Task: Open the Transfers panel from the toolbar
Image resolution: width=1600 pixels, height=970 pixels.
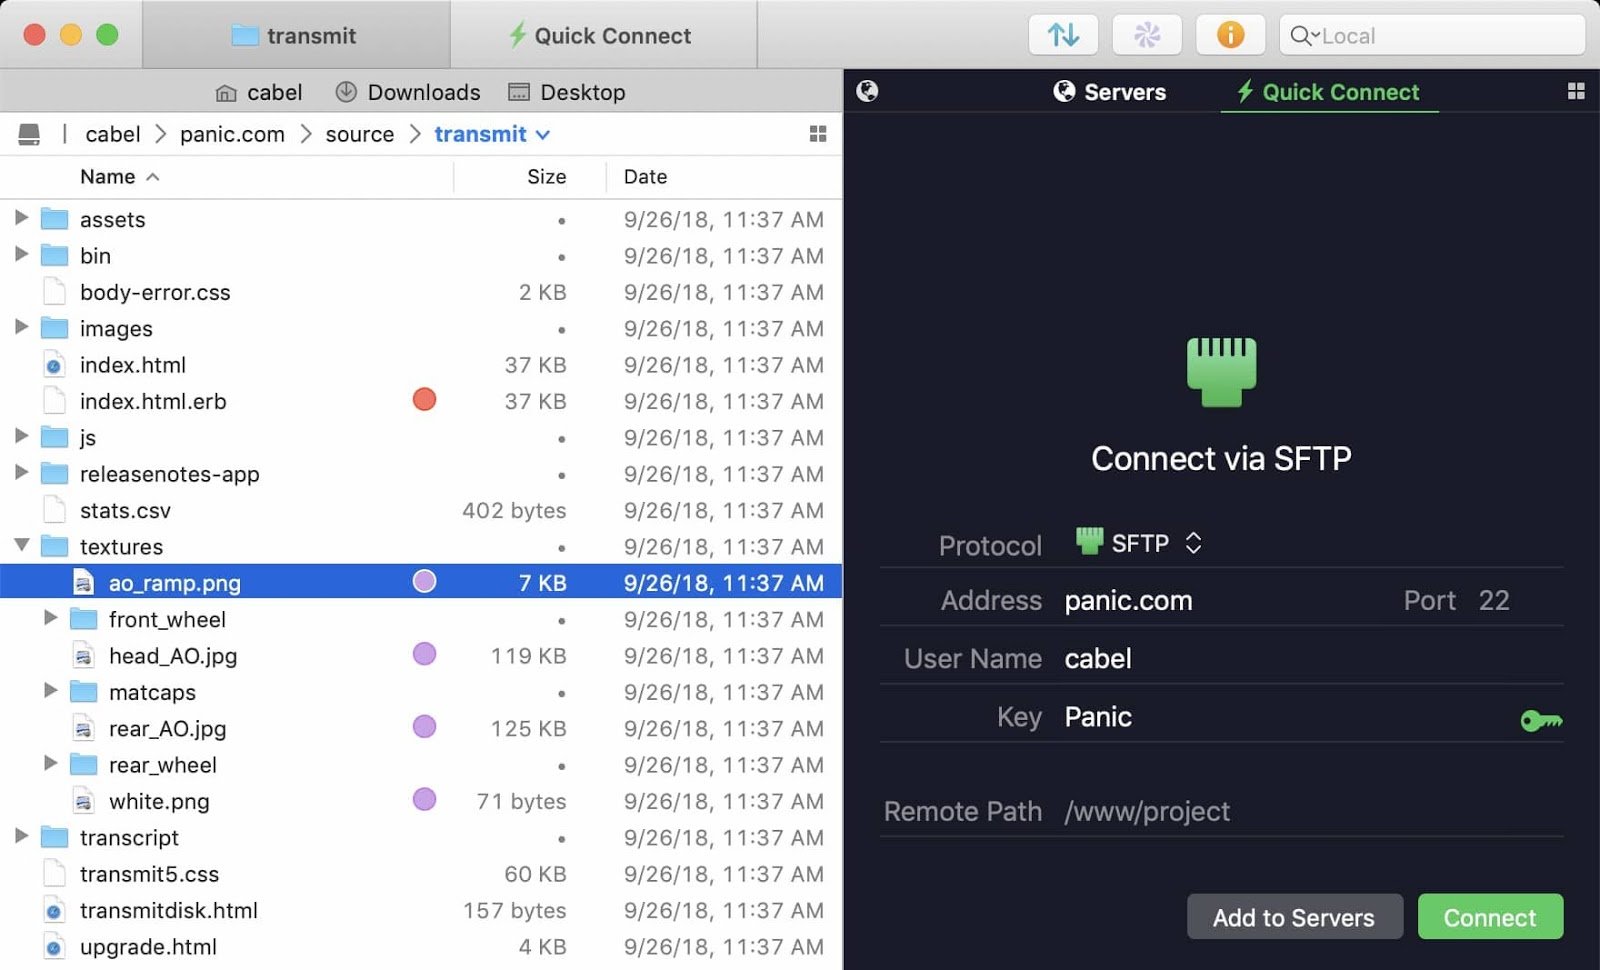Action: pos(1063,35)
